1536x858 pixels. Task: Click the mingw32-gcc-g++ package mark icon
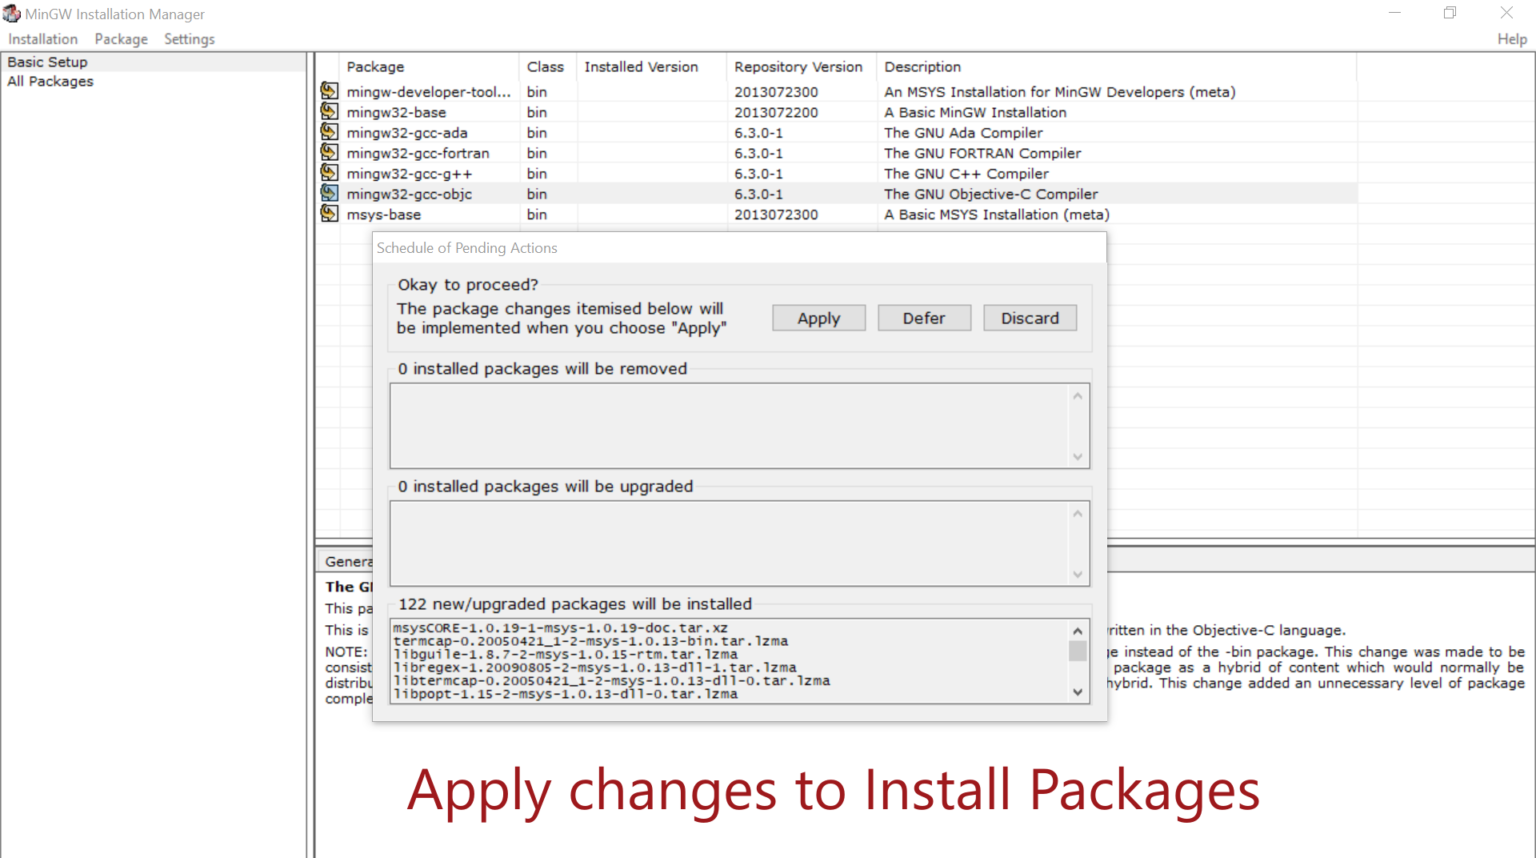point(329,173)
